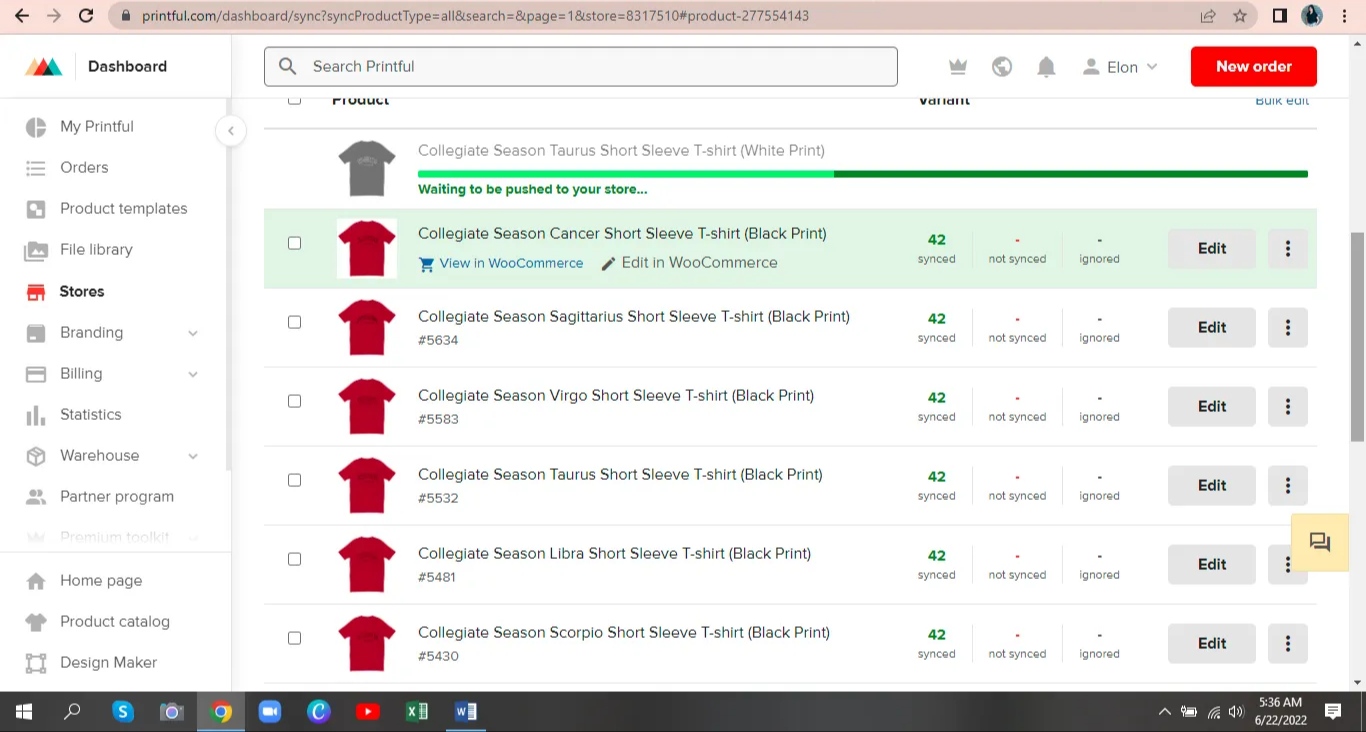Click the share page icon in address bar
Viewport: 1366px width, 732px height.
[x=1208, y=16]
